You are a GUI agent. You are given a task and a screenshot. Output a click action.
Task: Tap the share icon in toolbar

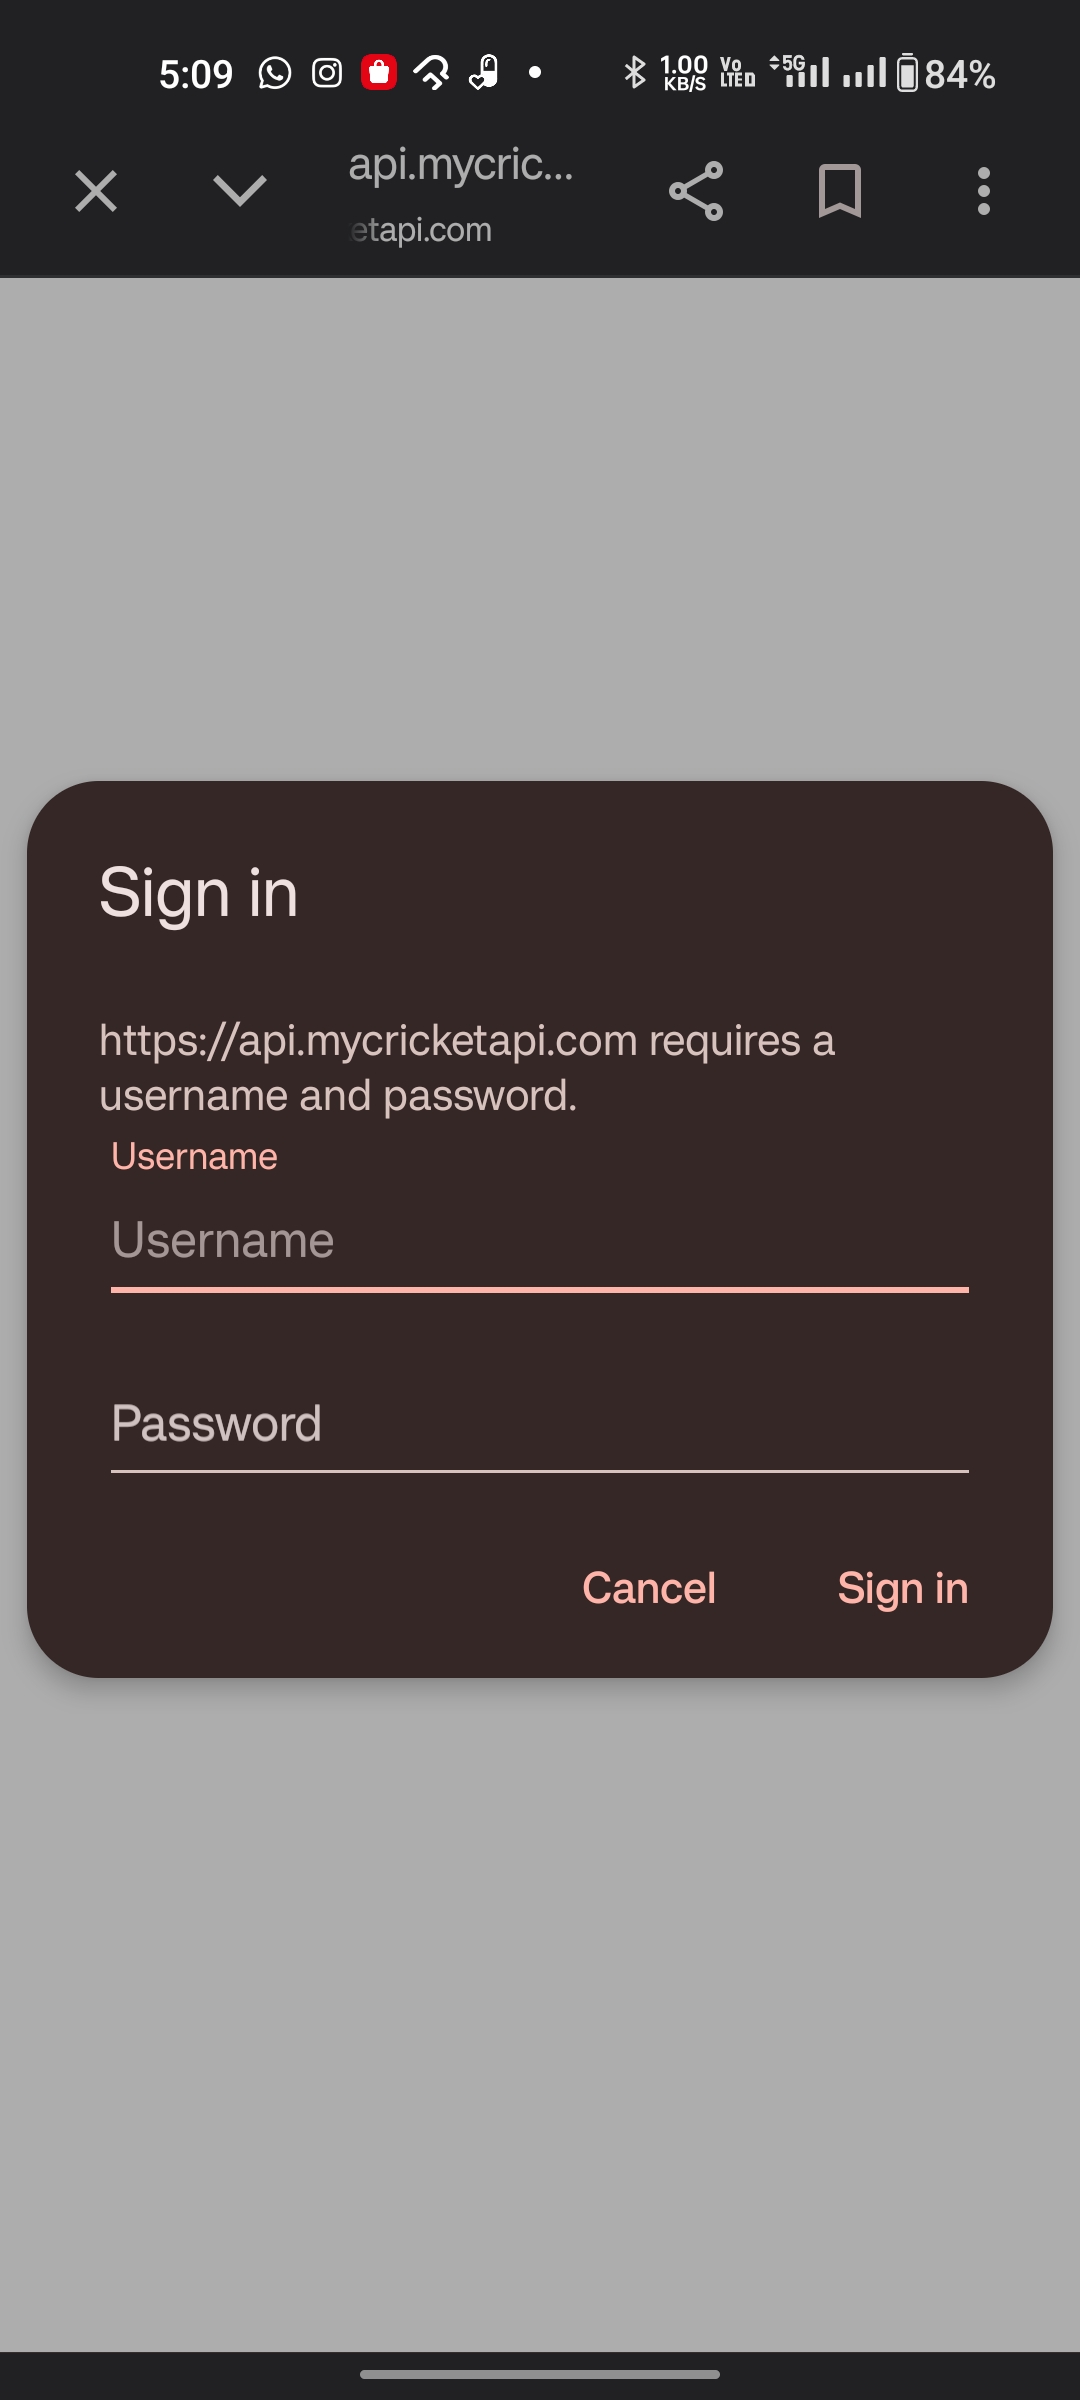pyautogui.click(x=696, y=191)
